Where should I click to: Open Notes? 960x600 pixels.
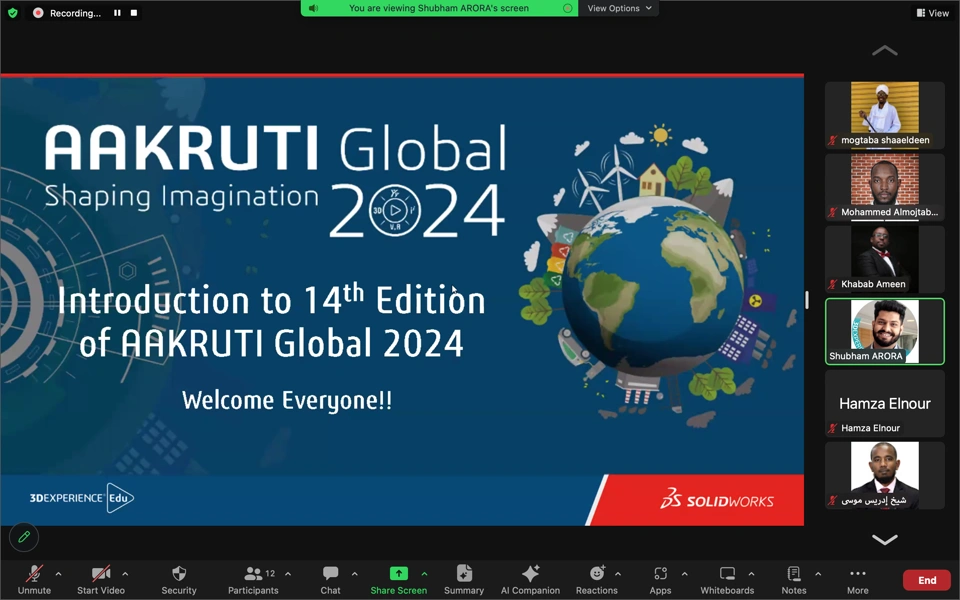click(x=793, y=579)
